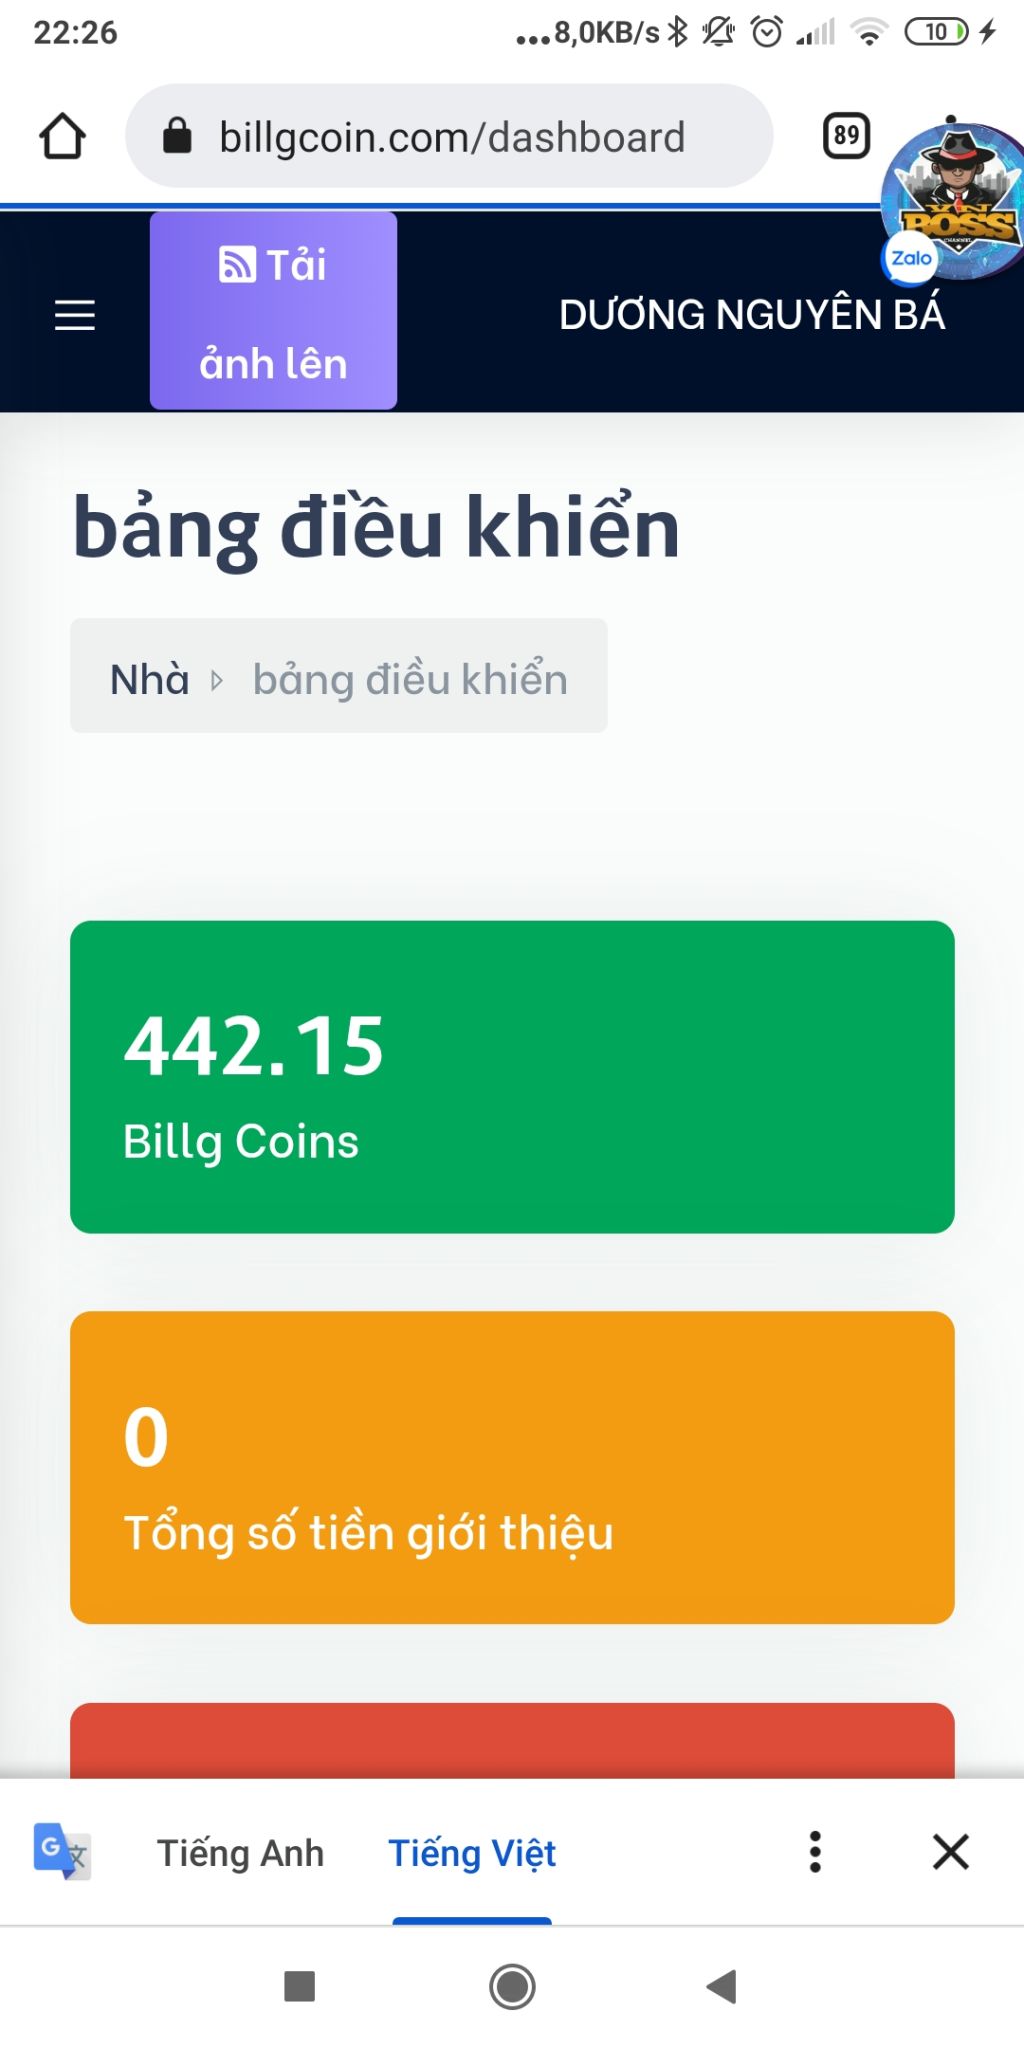Open the Google Translate icon in the translate bar
Viewport: 1024px width, 2048px height.
pos(62,1852)
